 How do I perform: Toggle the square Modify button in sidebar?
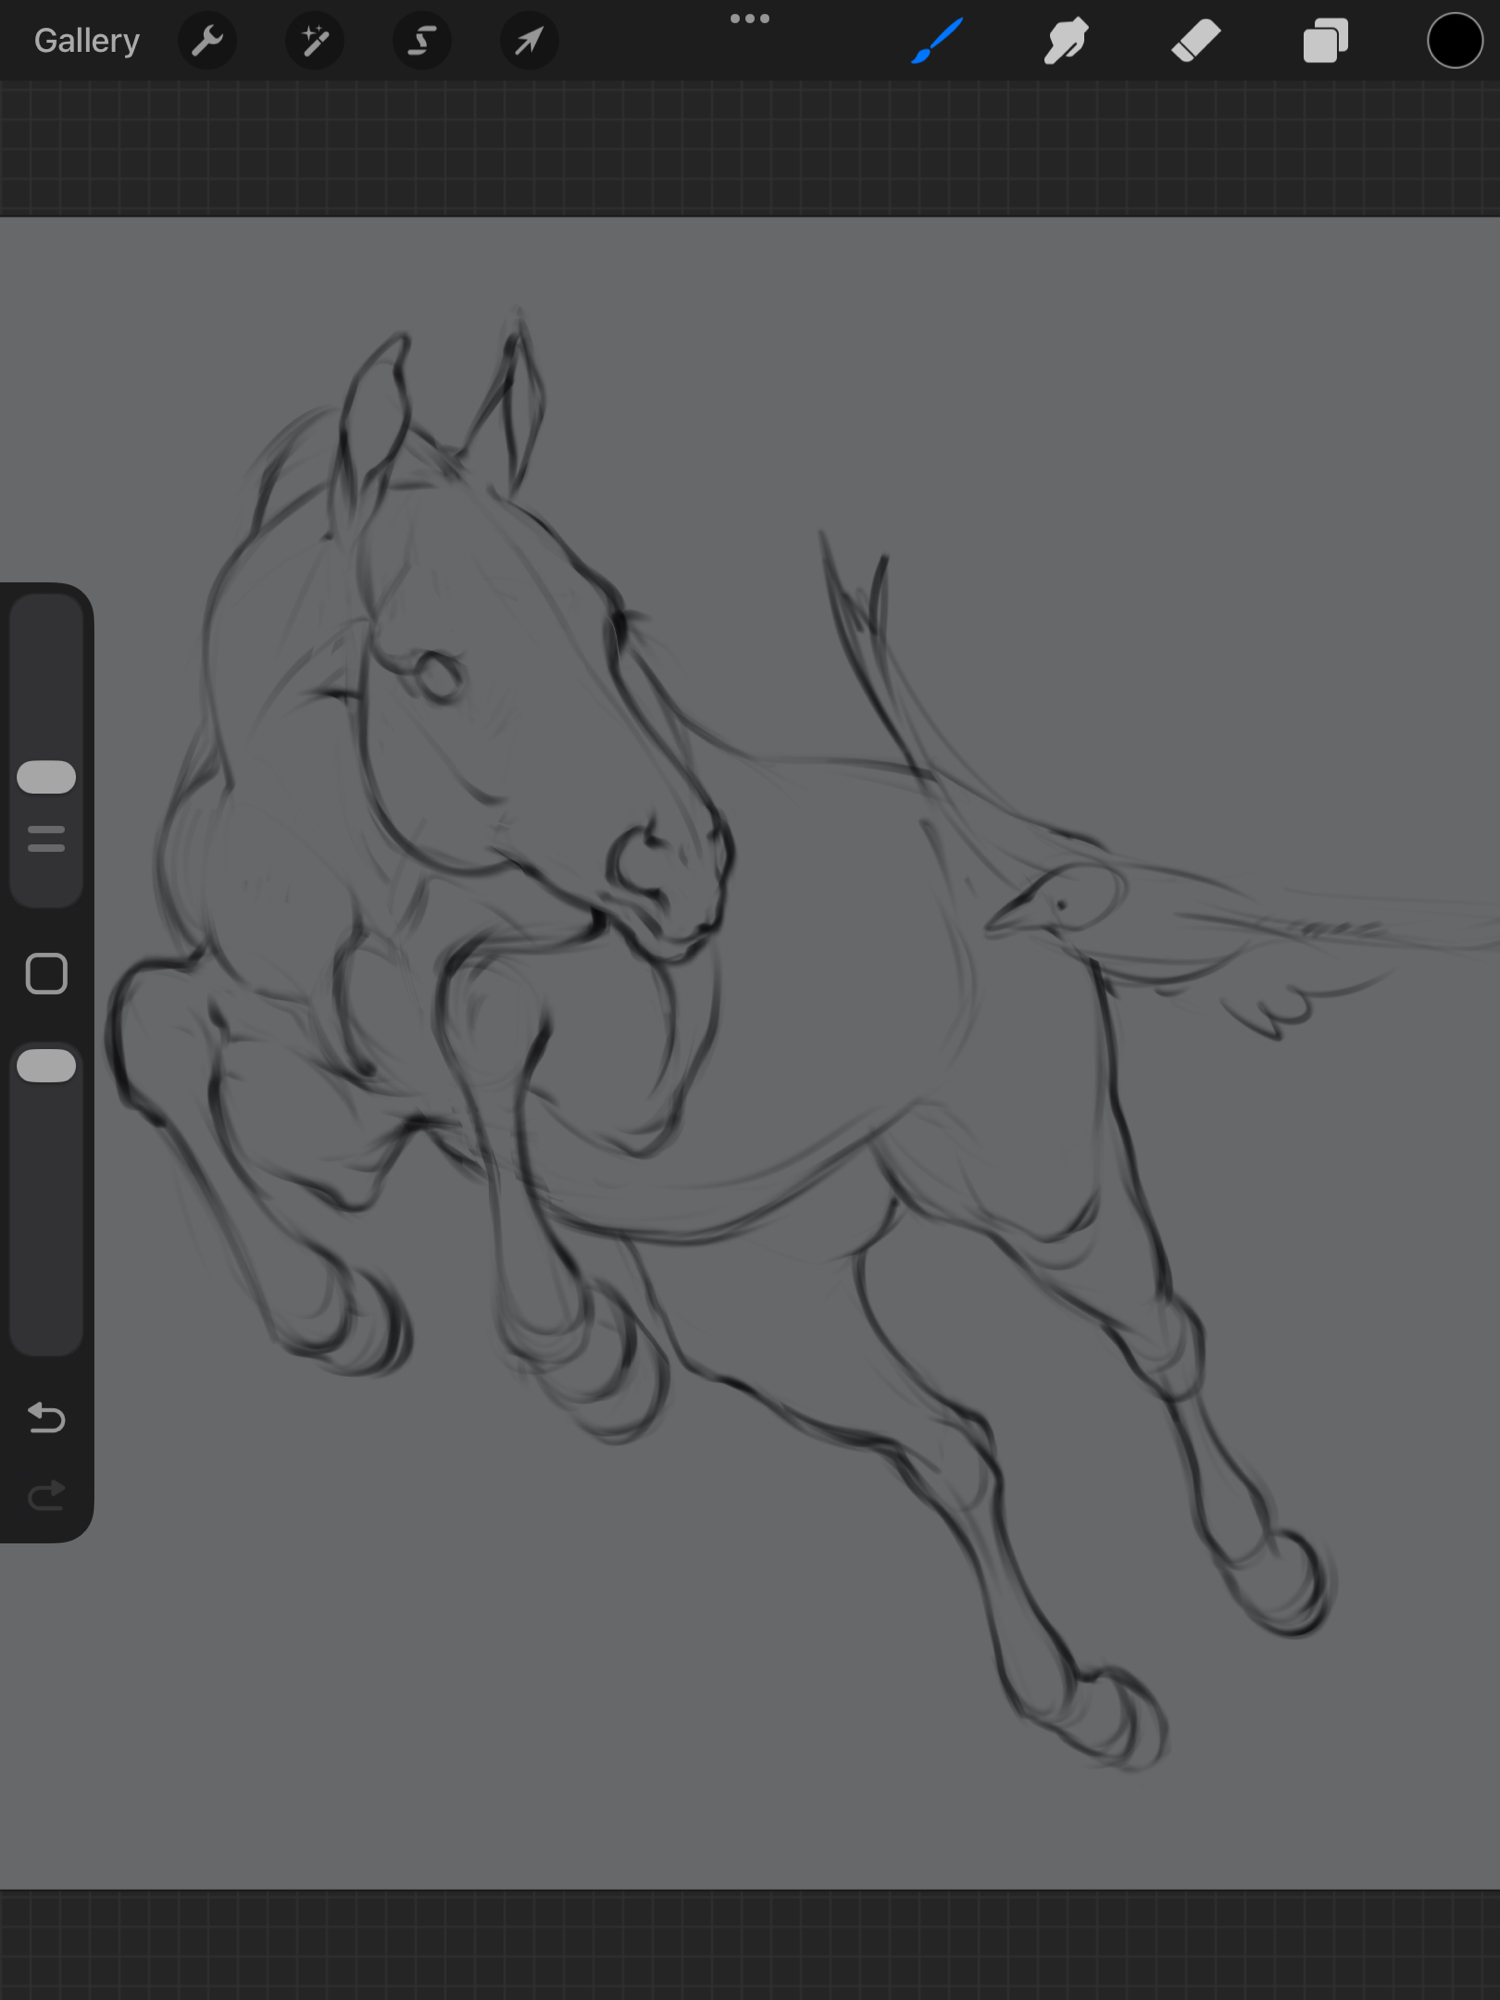pyautogui.click(x=47, y=973)
